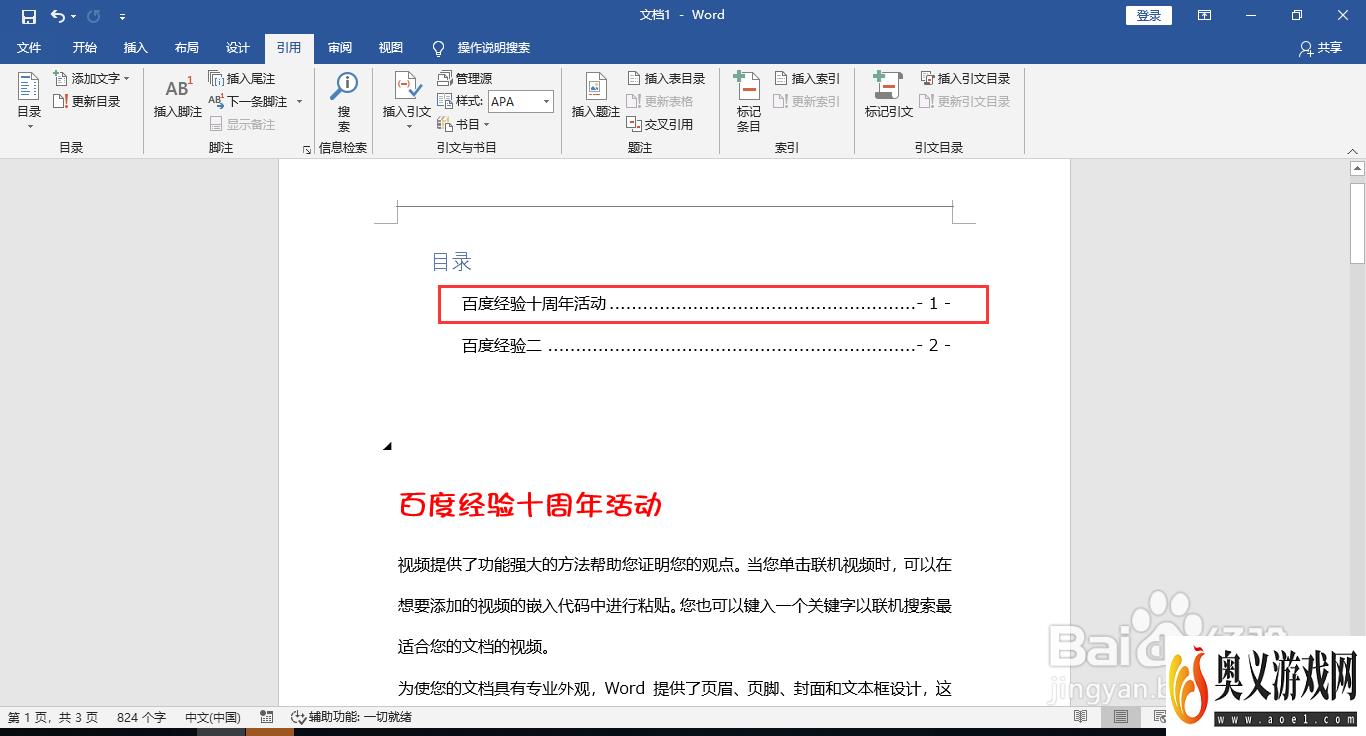Click 插入尾注 endnote button

click(241, 78)
